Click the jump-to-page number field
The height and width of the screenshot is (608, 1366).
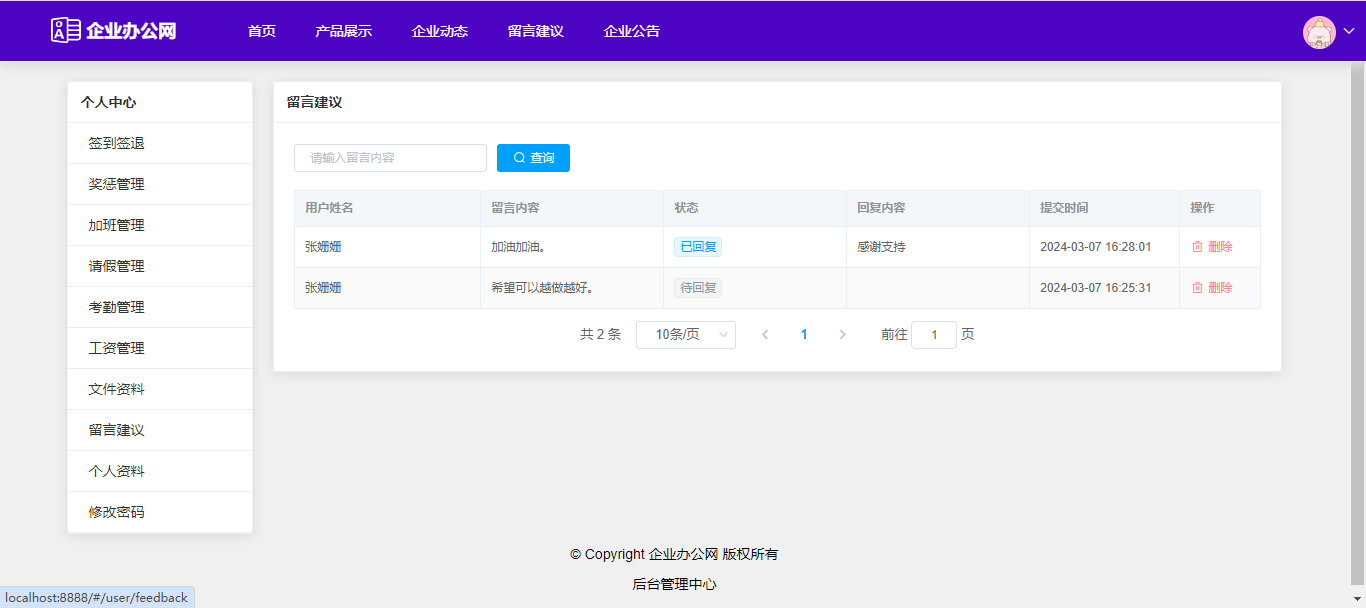934,335
